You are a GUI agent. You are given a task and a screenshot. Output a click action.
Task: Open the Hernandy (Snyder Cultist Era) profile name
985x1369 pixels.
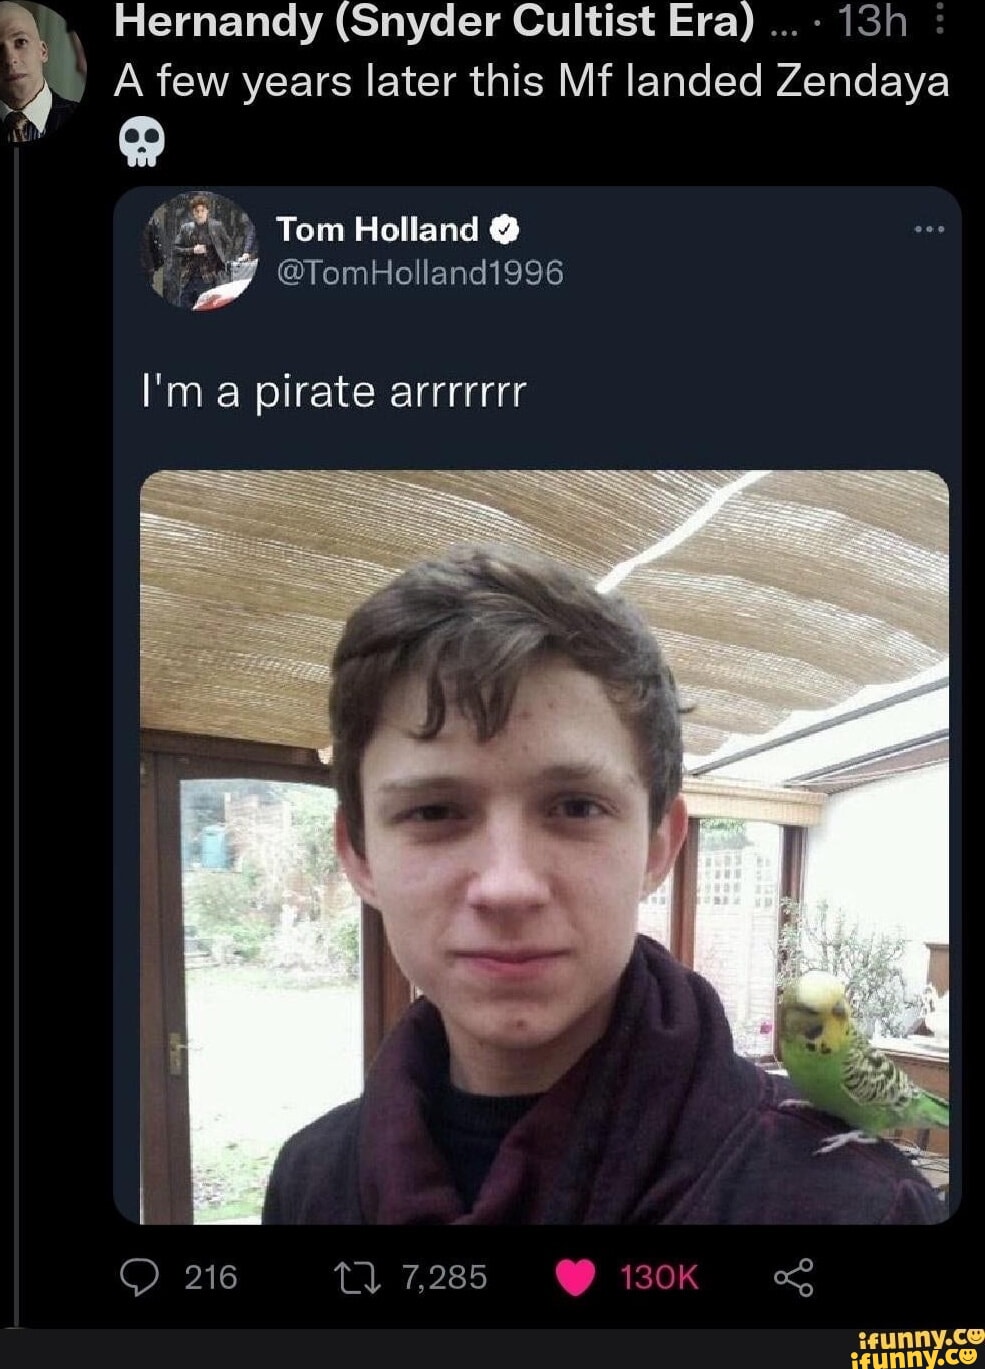coord(435,19)
